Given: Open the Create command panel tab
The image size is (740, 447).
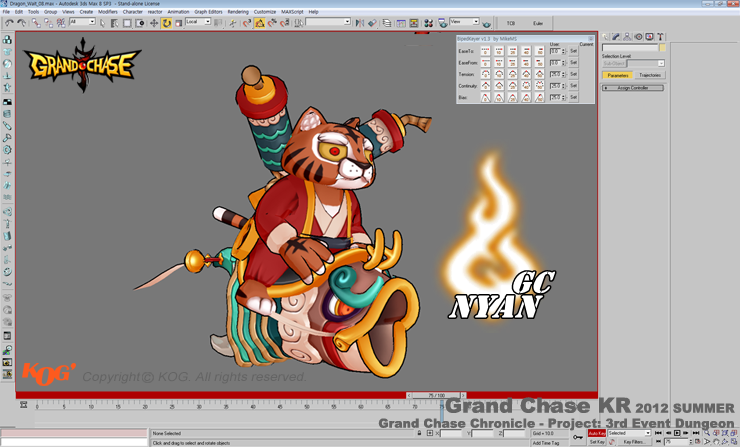Looking at the screenshot, I should [605, 36].
